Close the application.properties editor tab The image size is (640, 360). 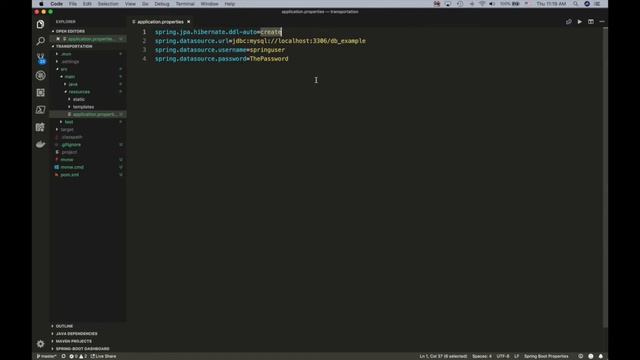coord(189,22)
